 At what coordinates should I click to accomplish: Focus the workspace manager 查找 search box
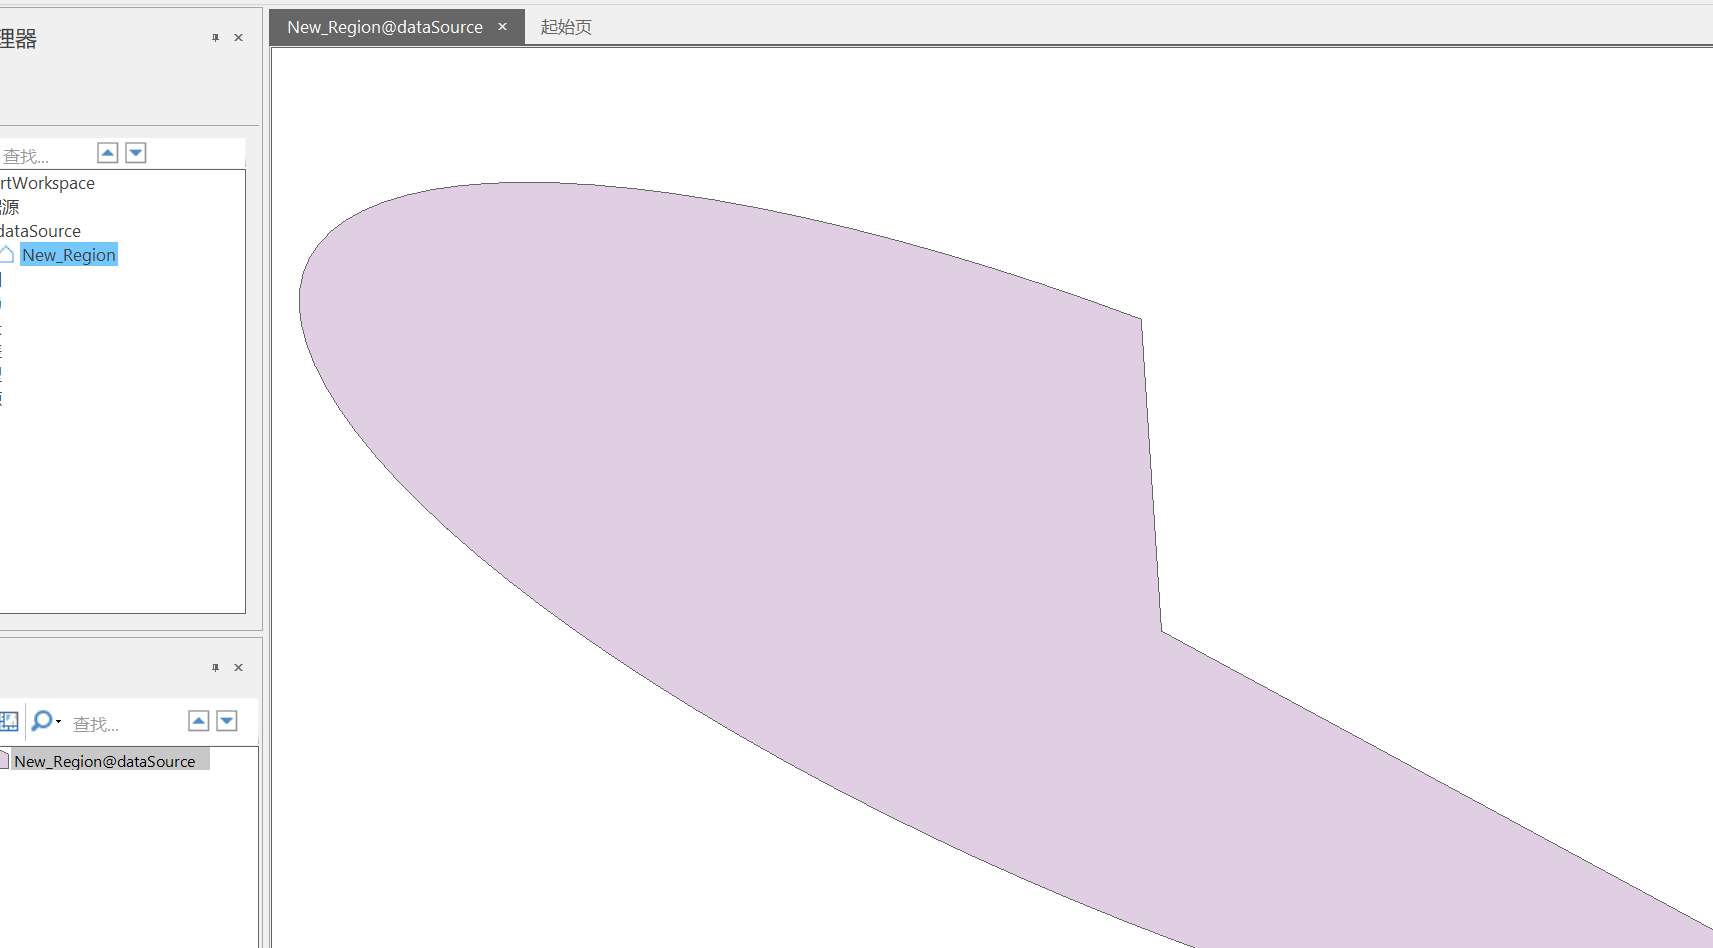pyautogui.click(x=46, y=155)
